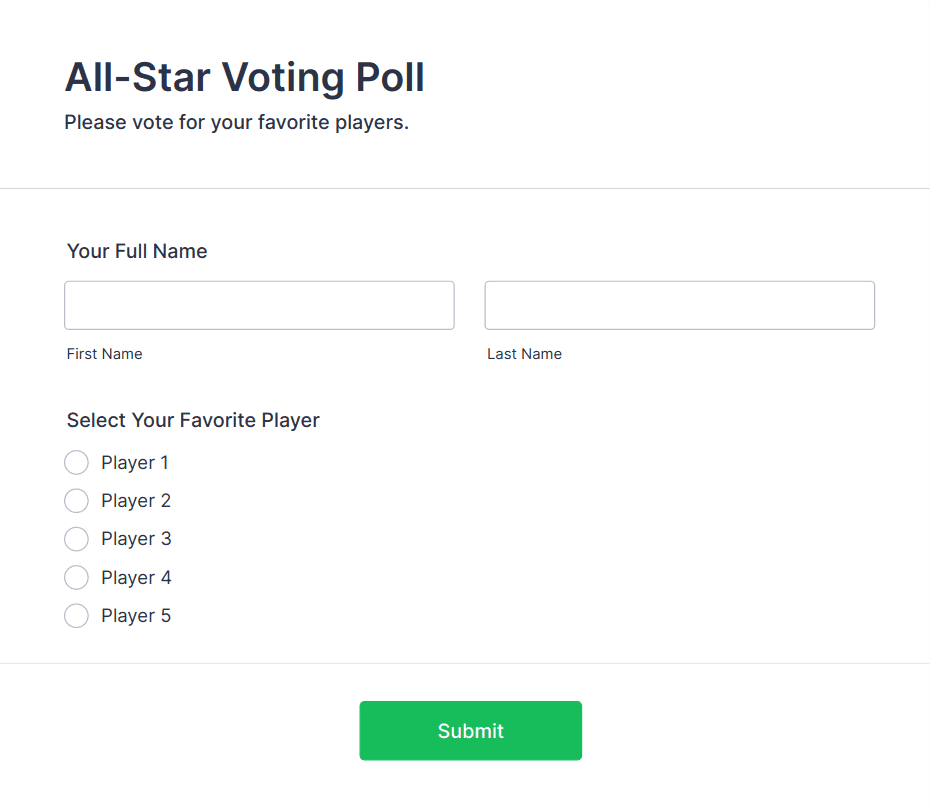Viewport: 930px width, 810px height.
Task: Click the 'Please vote for your favorite players' subtitle
Action: [236, 123]
